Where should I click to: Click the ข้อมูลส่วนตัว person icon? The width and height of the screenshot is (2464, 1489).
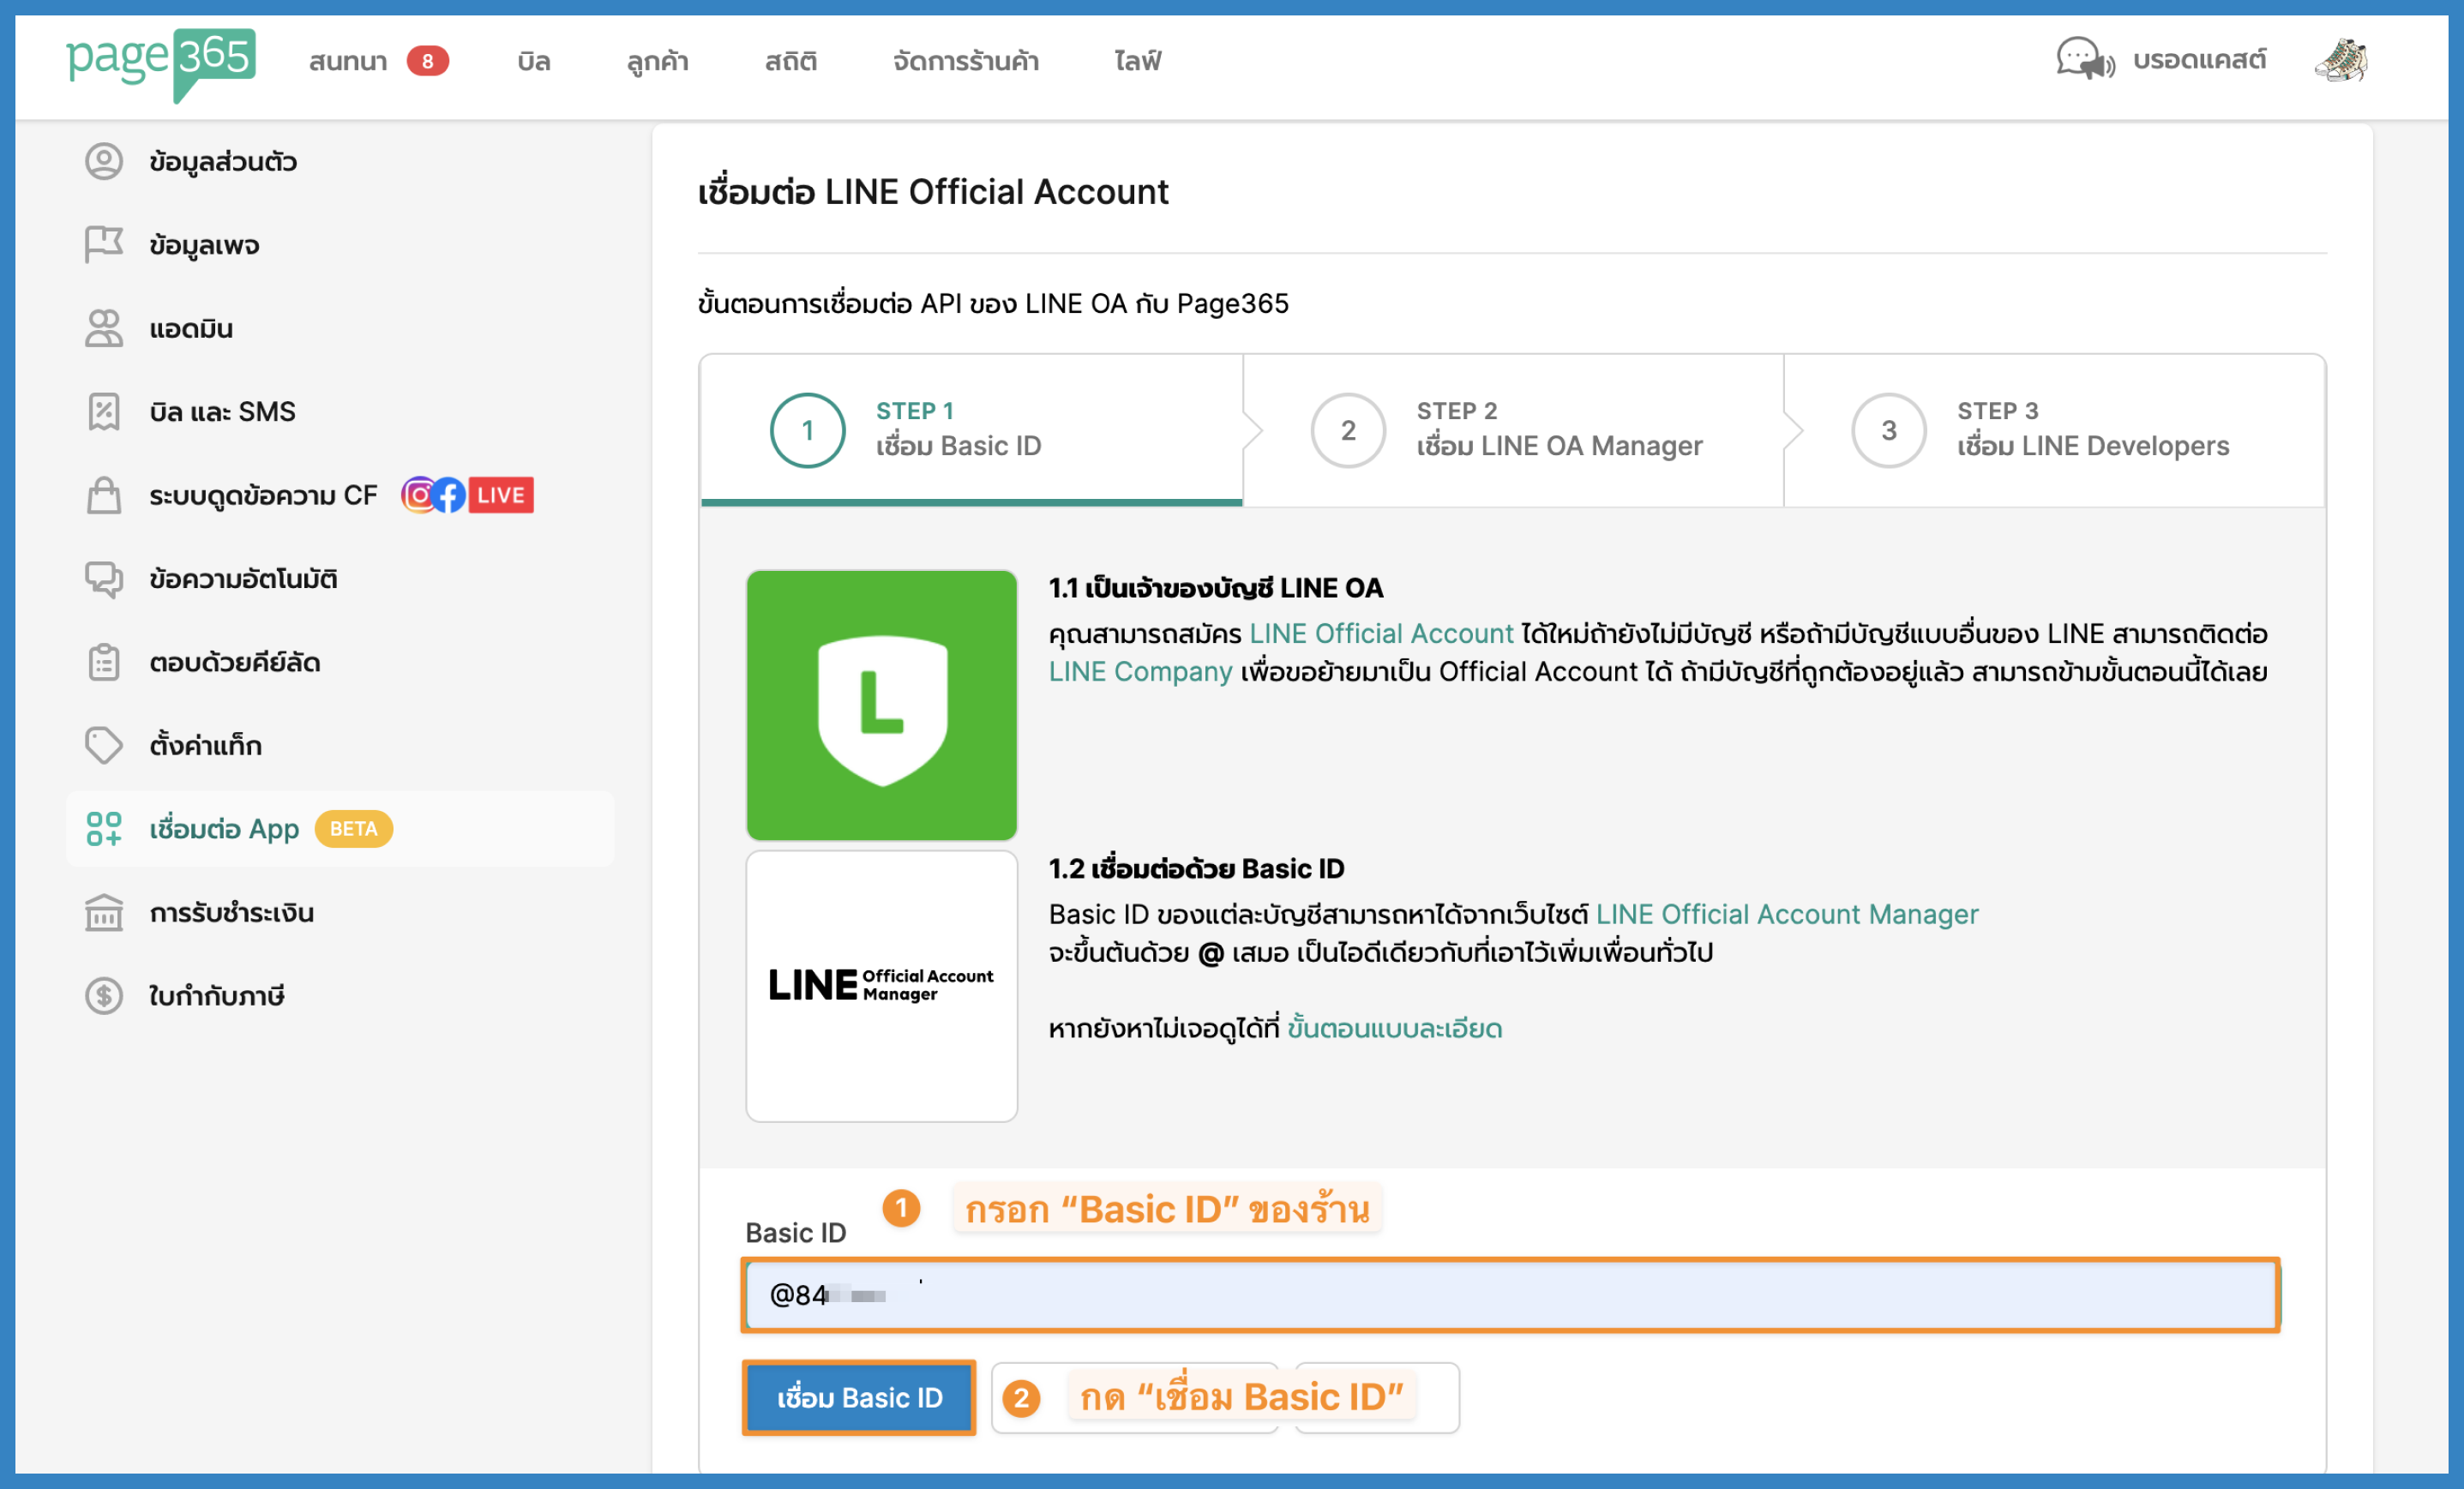[x=104, y=161]
